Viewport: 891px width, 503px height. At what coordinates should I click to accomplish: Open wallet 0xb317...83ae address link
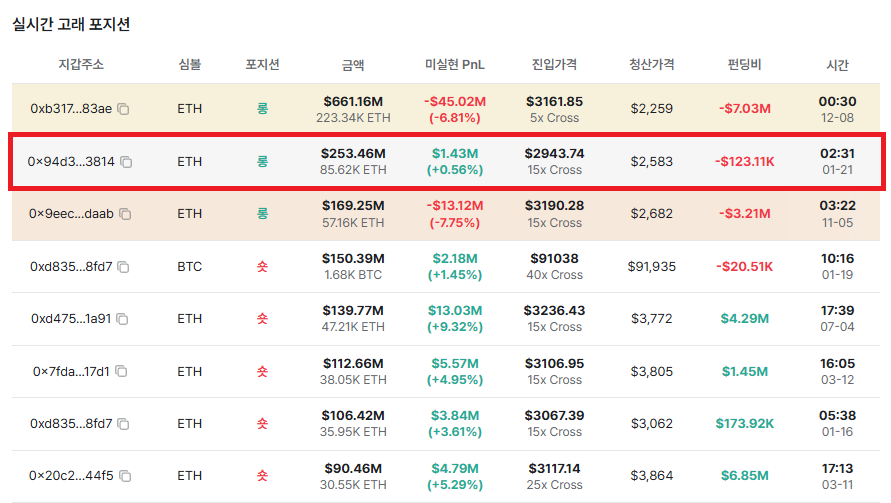[71, 109]
